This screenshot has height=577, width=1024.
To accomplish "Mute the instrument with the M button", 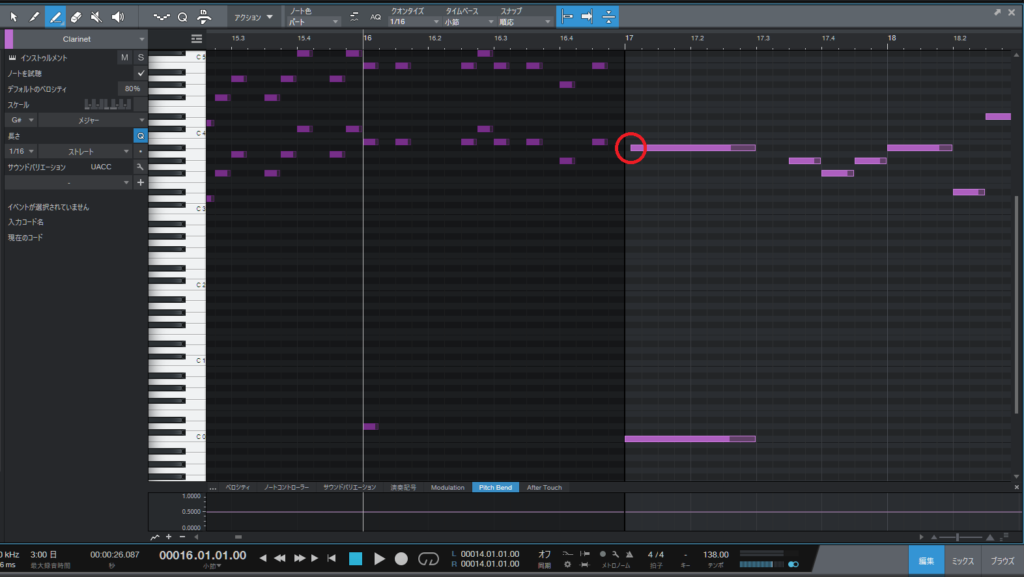I will (x=125, y=58).
